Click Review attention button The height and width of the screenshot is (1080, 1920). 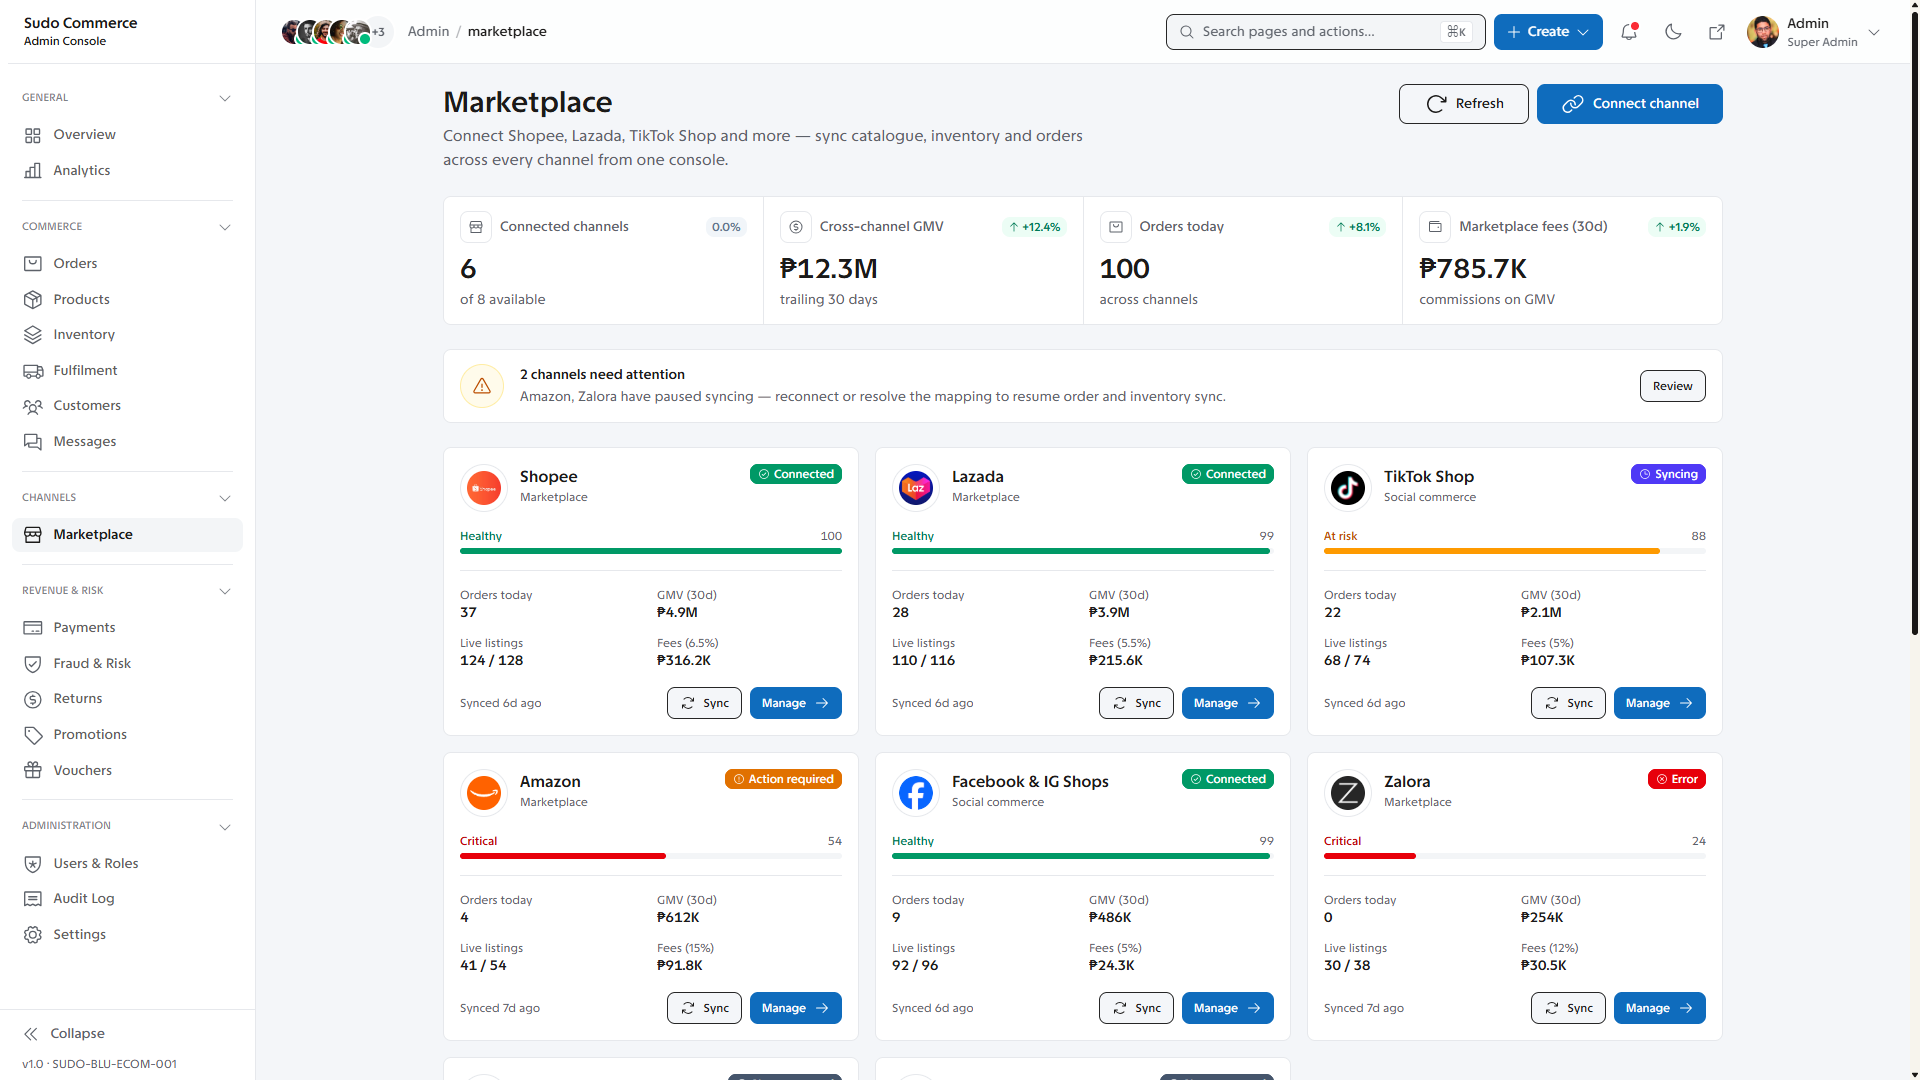click(x=1672, y=386)
